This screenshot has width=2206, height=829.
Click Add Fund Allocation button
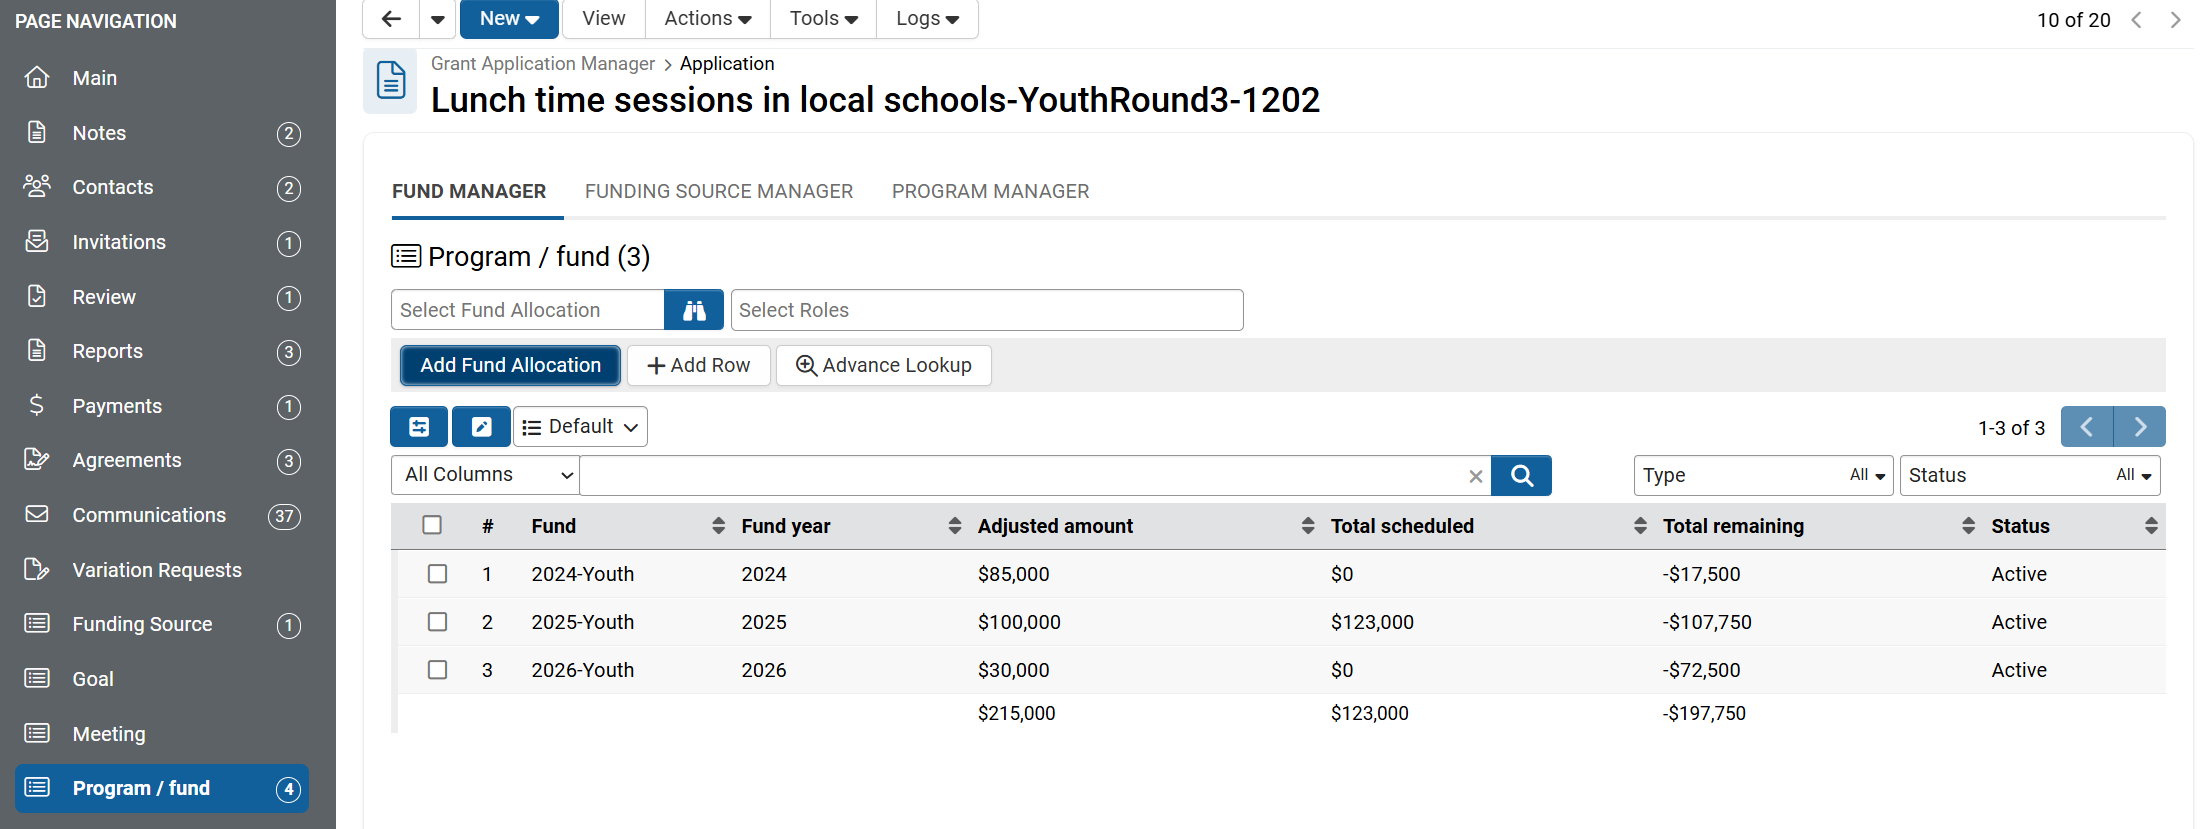510,365
